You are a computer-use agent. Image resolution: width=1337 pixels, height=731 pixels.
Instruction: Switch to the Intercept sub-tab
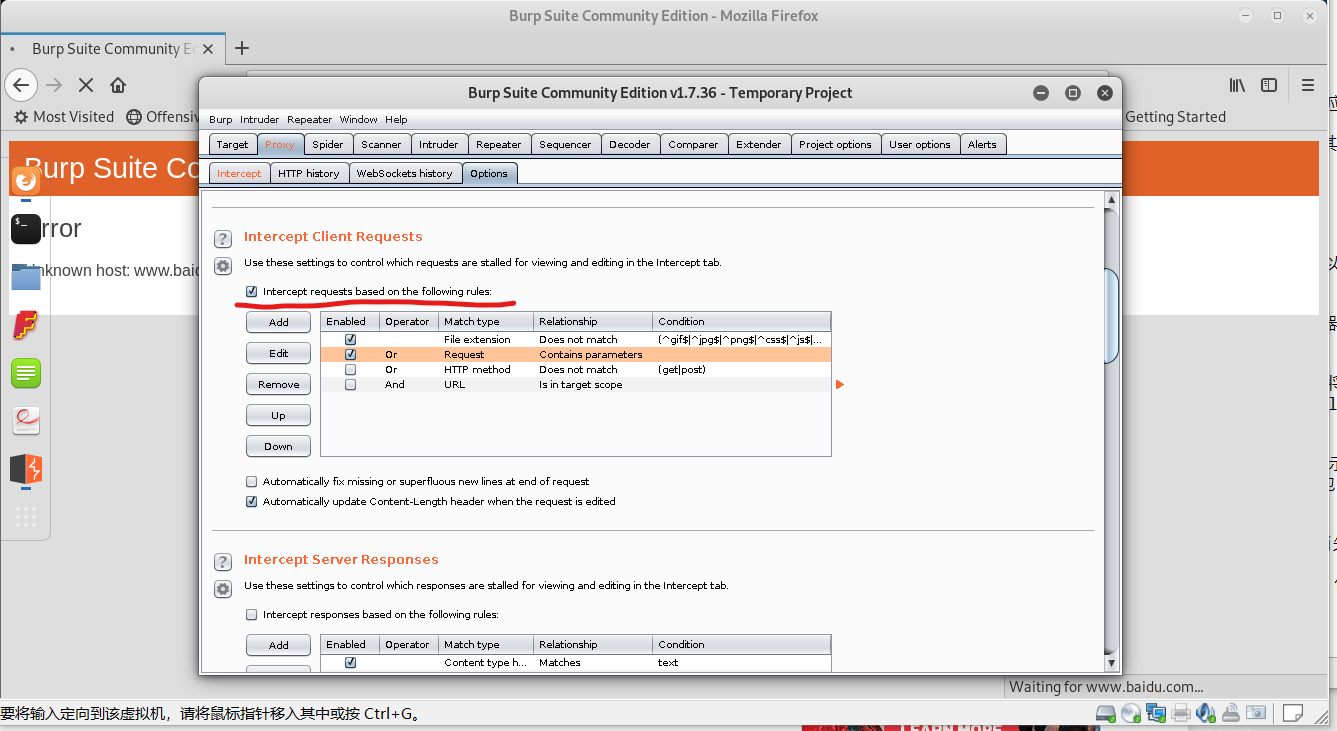239,174
